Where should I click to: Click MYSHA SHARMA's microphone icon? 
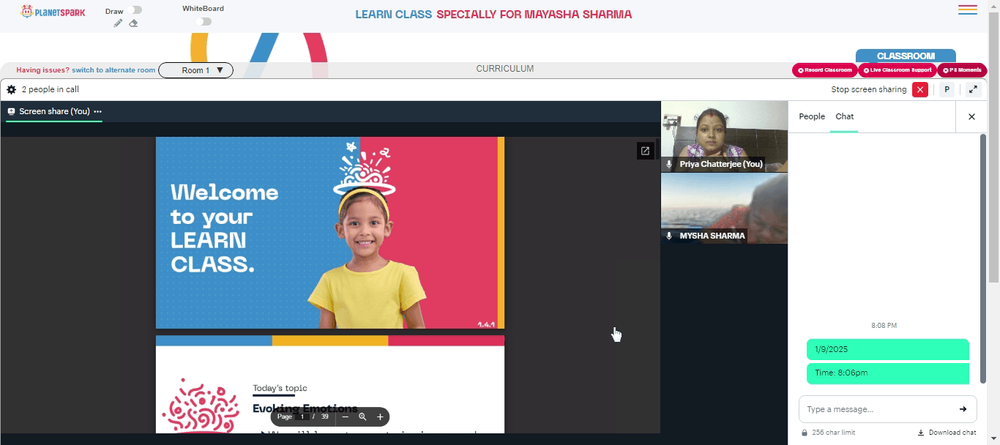pyautogui.click(x=669, y=236)
